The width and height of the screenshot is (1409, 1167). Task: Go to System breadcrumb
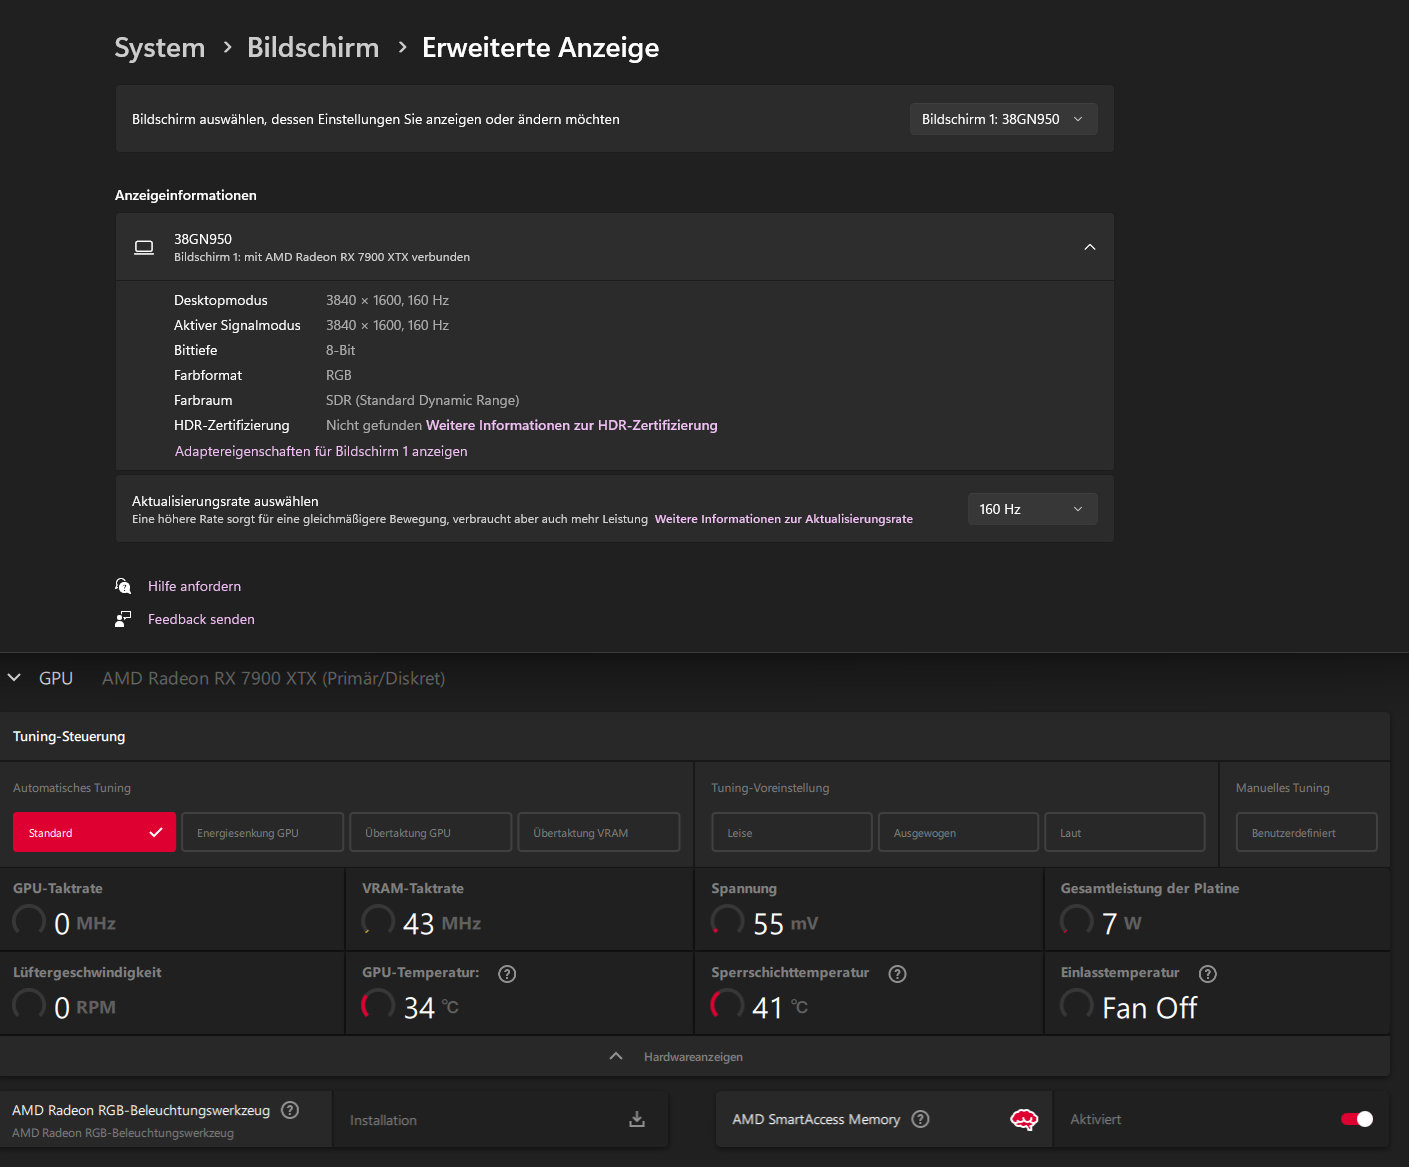coord(159,48)
